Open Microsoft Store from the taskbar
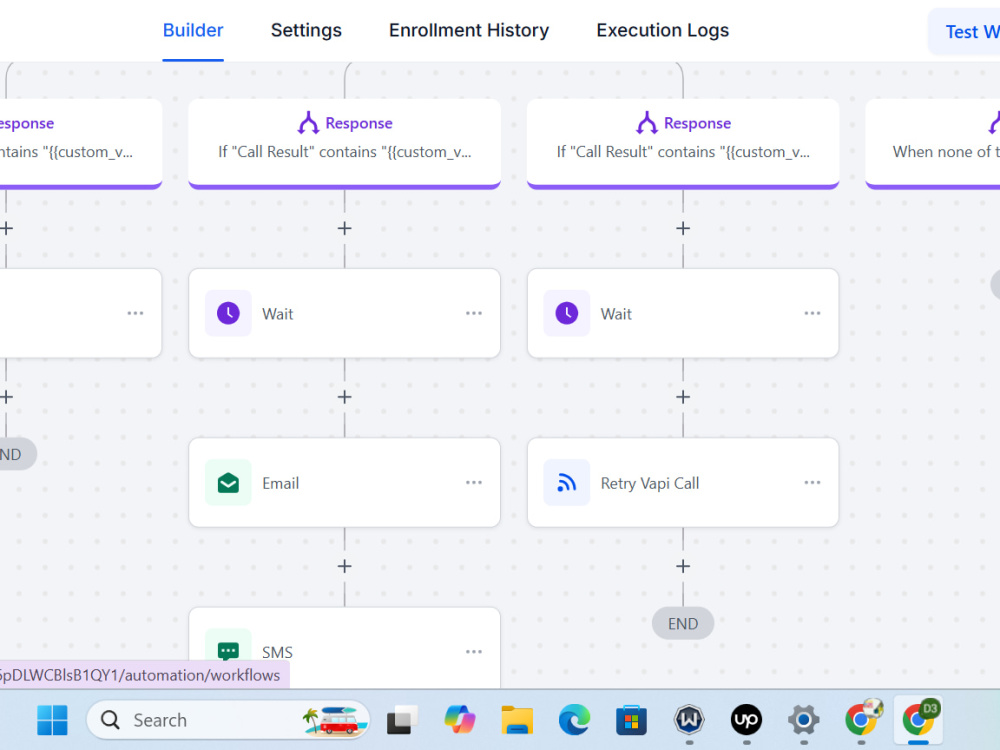 coord(631,720)
